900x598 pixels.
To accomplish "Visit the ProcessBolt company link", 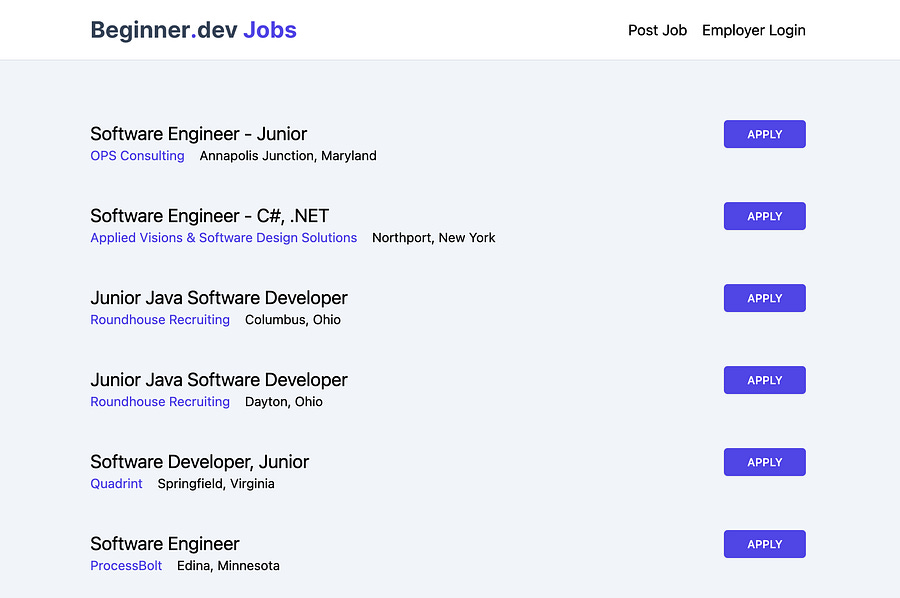I will 126,566.
